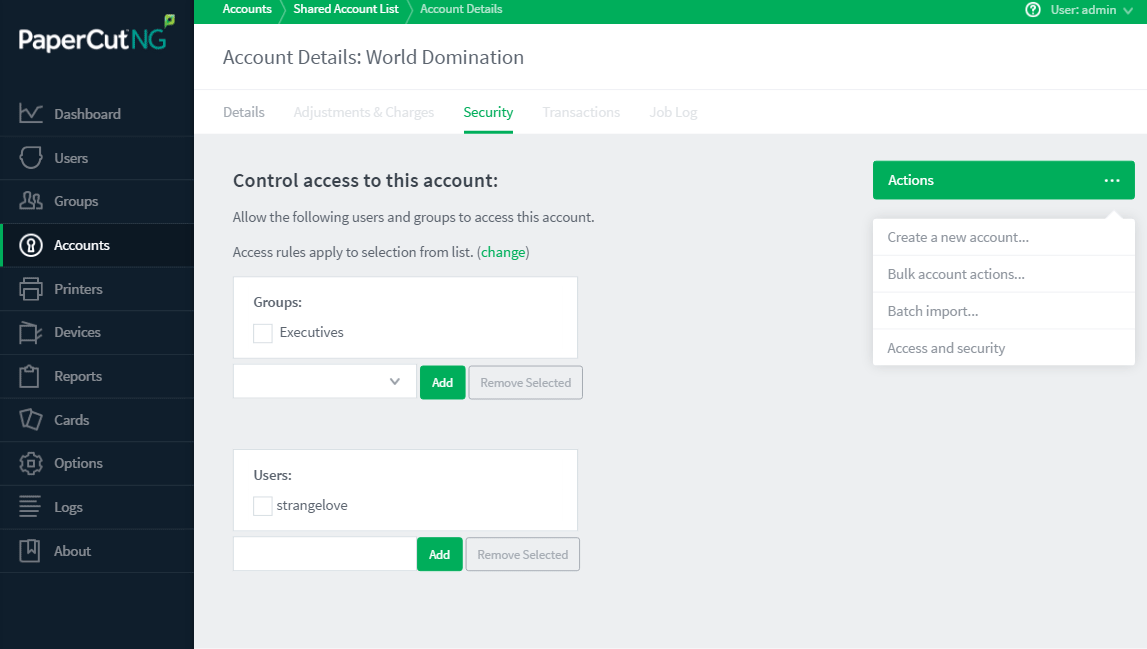Open the group selection dropdown
The height and width of the screenshot is (649, 1147).
pos(325,381)
